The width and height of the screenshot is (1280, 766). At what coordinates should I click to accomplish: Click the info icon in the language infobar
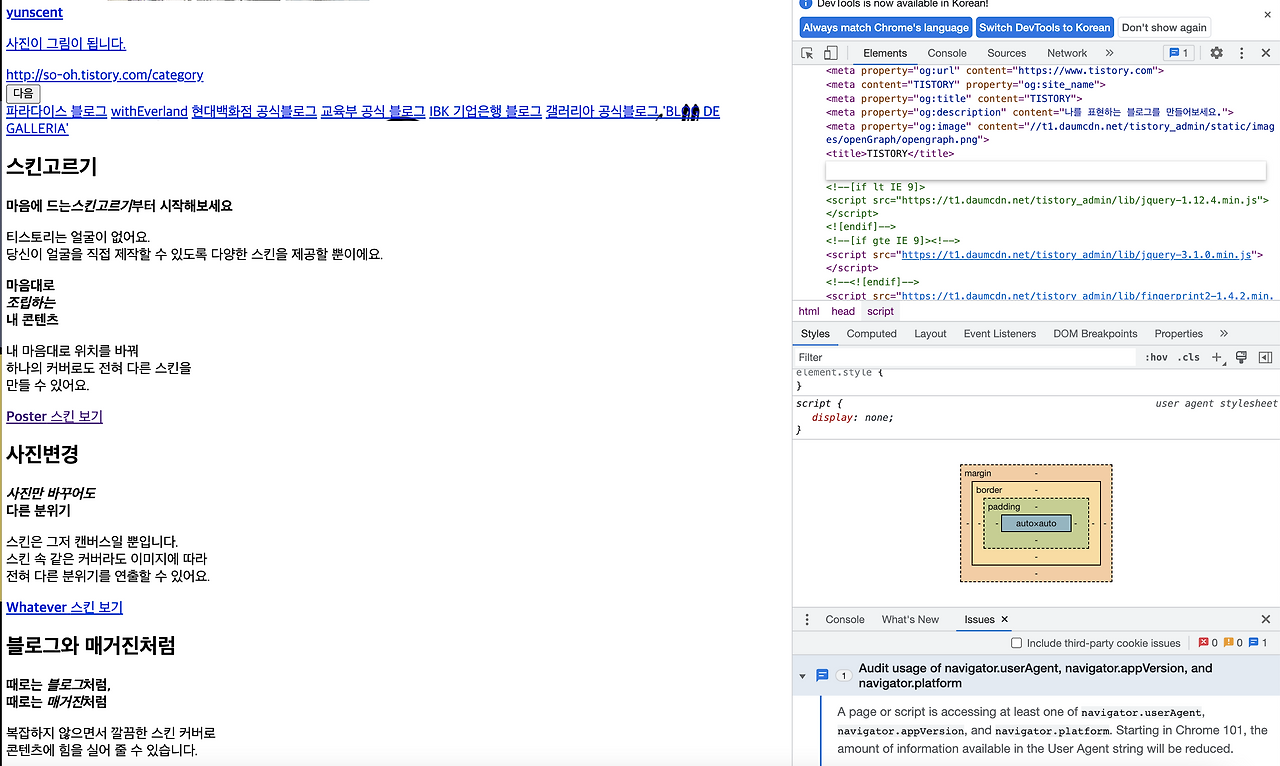click(x=806, y=4)
